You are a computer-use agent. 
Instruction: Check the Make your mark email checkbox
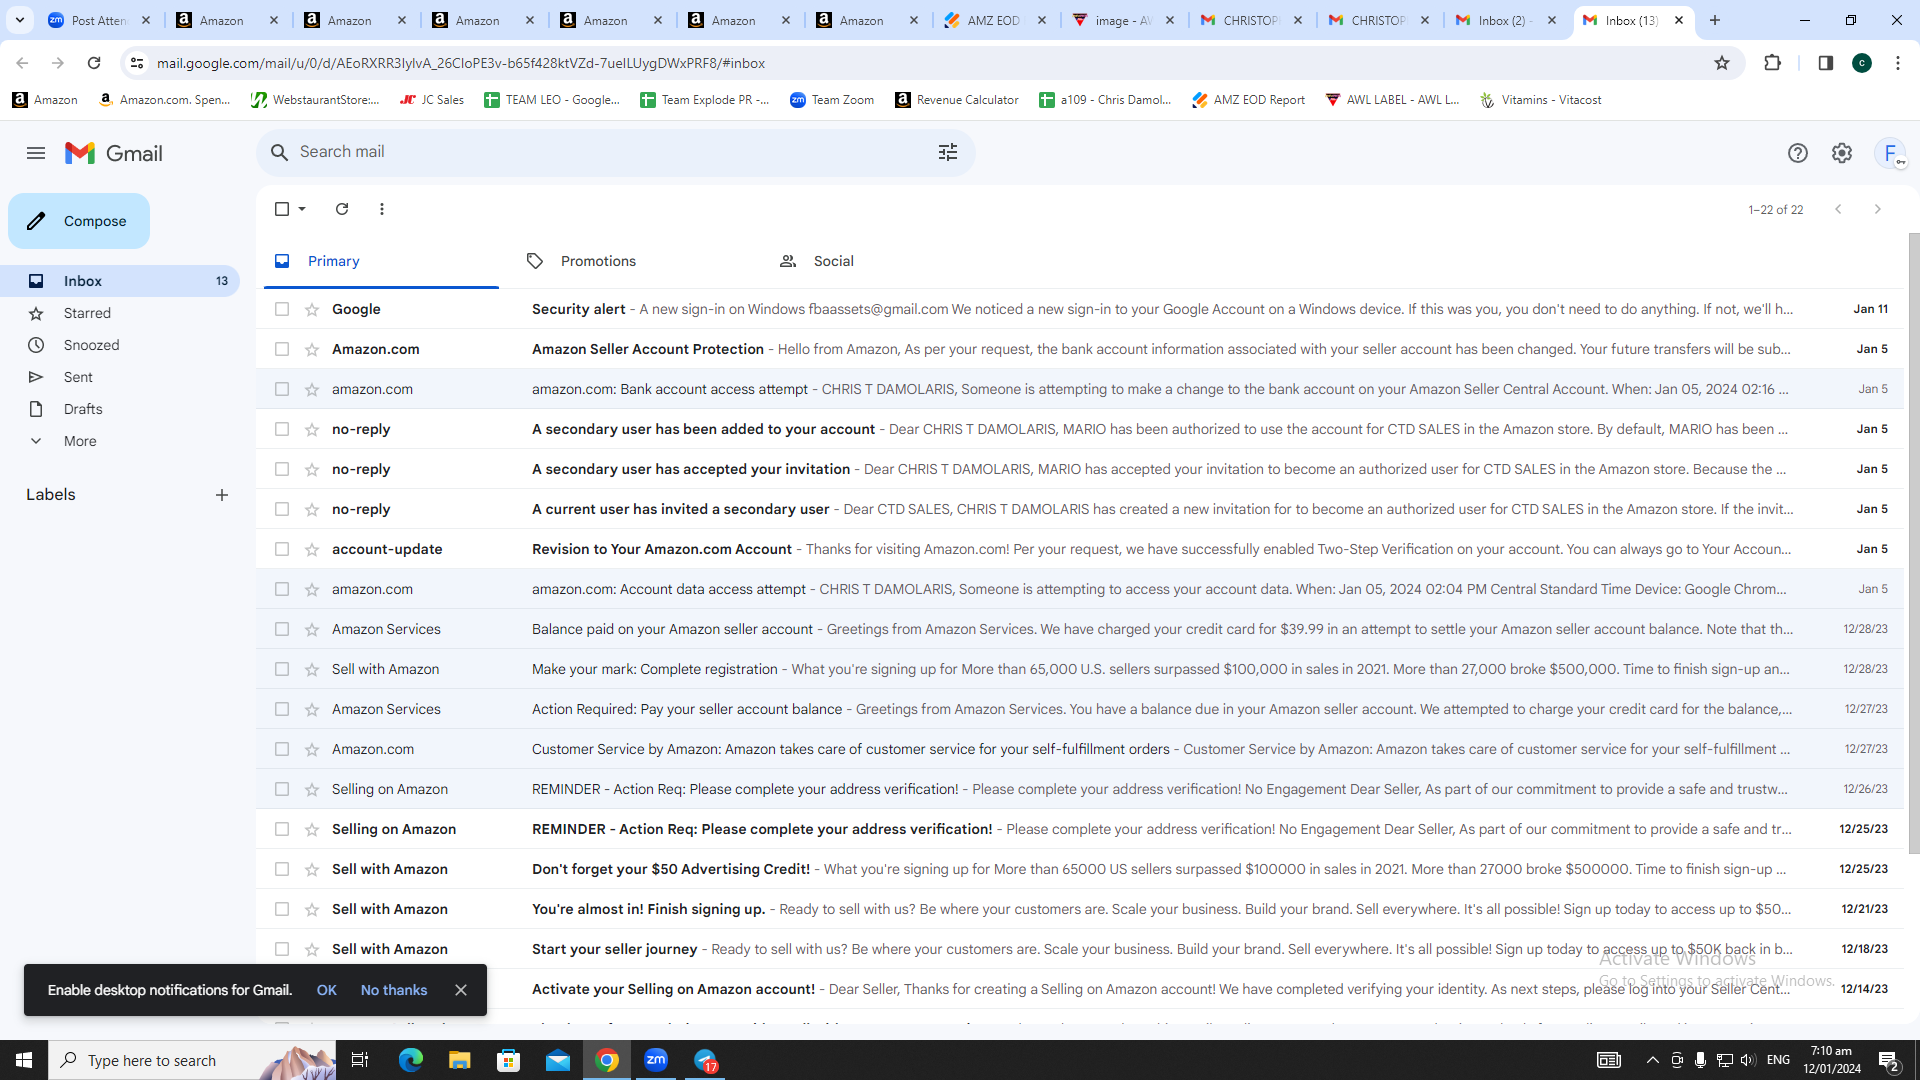(281, 669)
